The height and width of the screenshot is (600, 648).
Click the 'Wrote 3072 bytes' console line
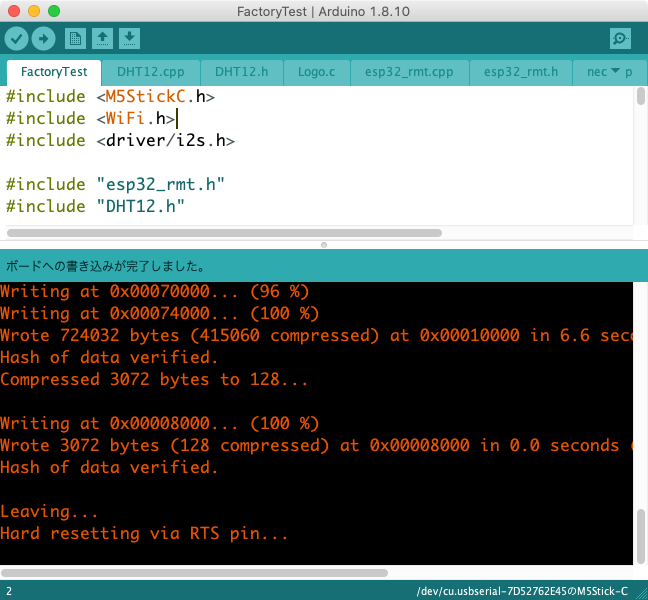pyautogui.click(x=316, y=445)
